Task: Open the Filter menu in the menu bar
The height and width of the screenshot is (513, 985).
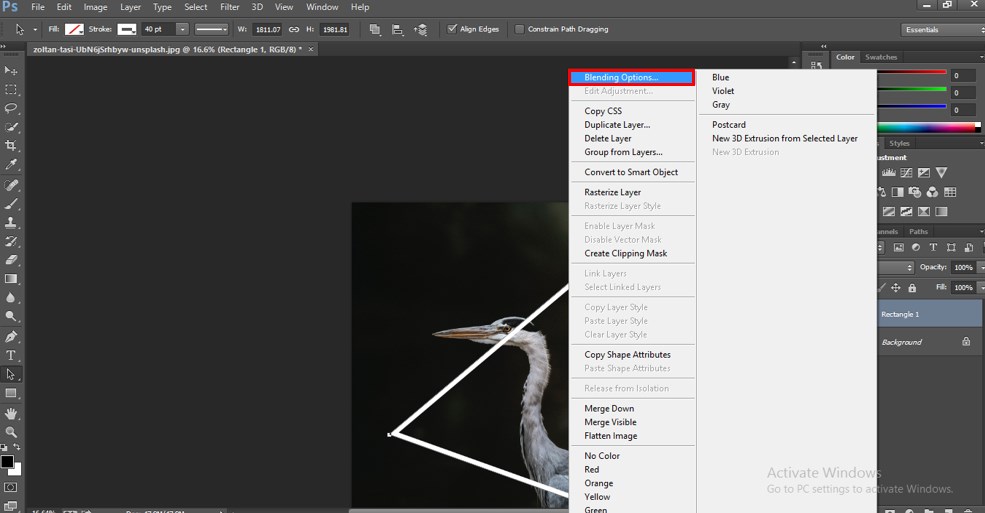Action: 229,7
